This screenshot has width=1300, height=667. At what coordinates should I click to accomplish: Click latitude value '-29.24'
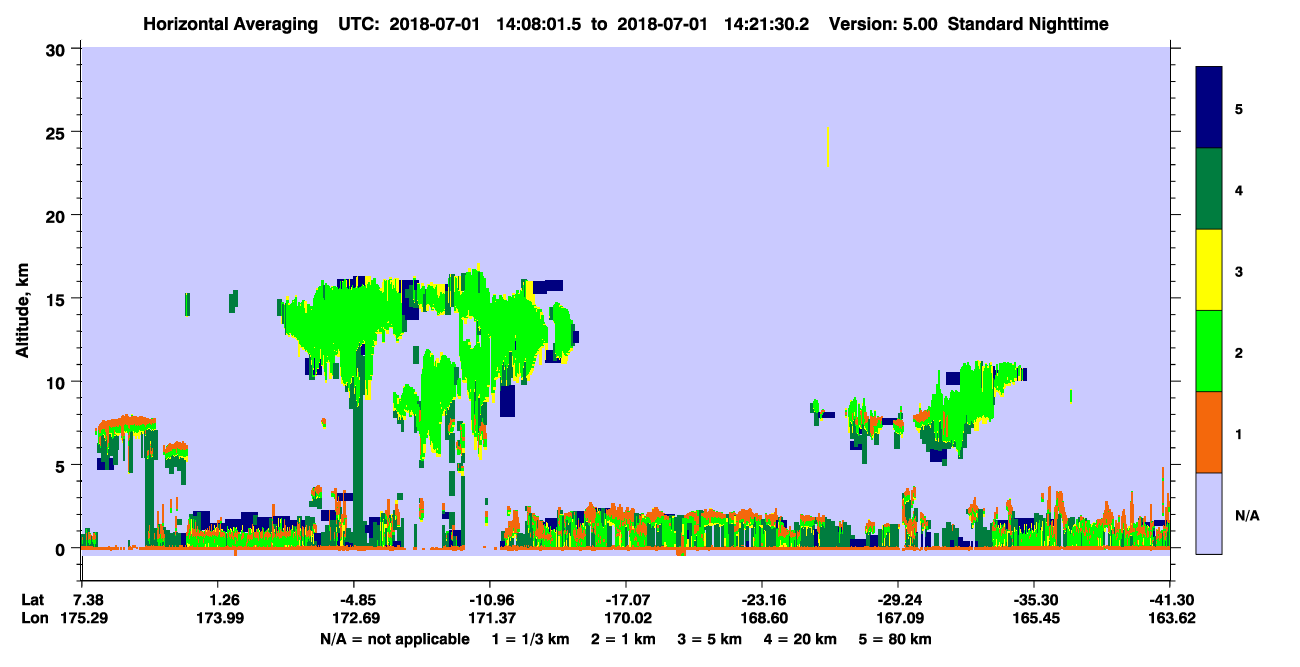pos(898,600)
